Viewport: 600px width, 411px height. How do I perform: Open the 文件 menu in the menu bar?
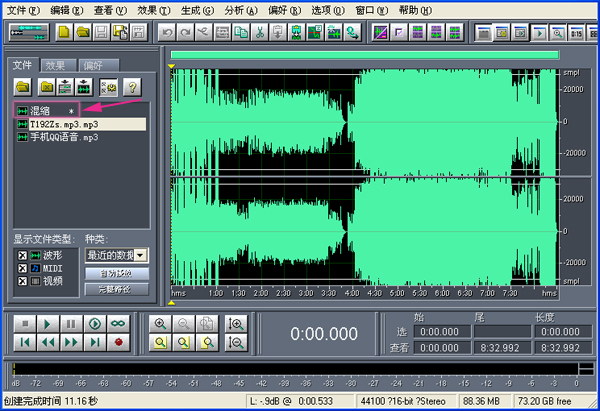23,10
